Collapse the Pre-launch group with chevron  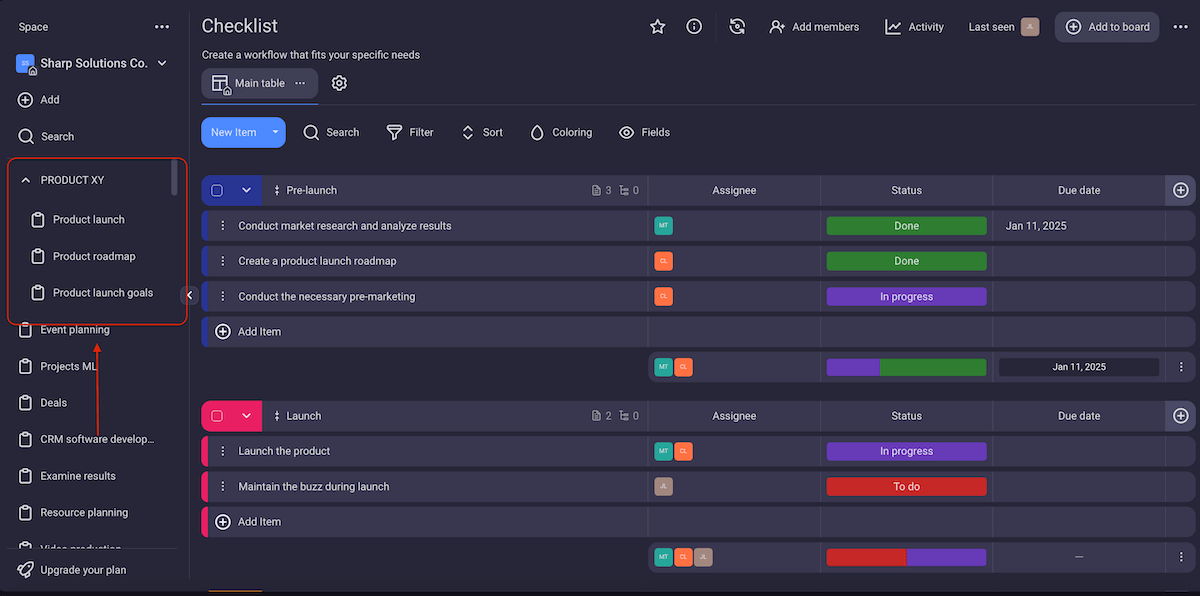point(246,190)
